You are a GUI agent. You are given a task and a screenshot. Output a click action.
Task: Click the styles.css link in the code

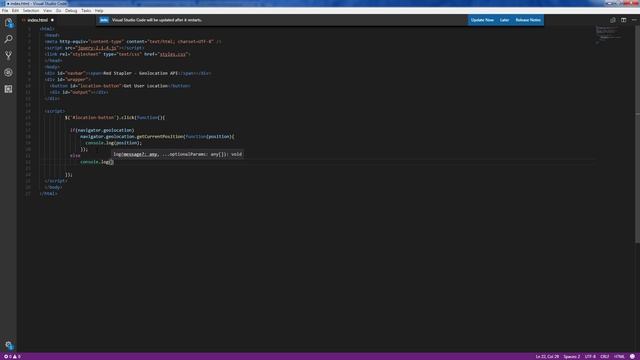173,54
